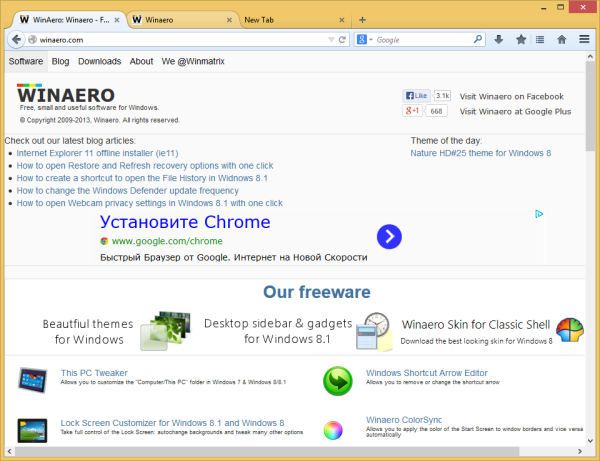Click the horizontal scrollbar right arrow
This screenshot has height=461, width=600.
pyautogui.click(x=580, y=451)
